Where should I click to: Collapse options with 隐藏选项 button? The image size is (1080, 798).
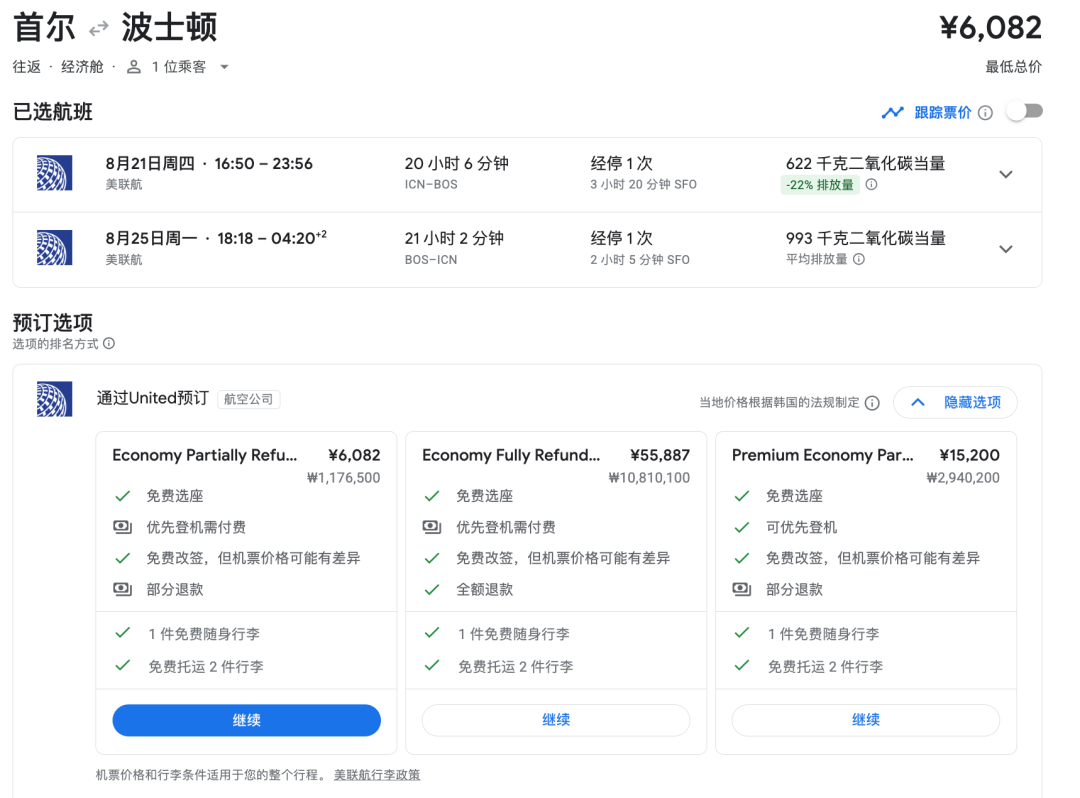click(x=955, y=402)
